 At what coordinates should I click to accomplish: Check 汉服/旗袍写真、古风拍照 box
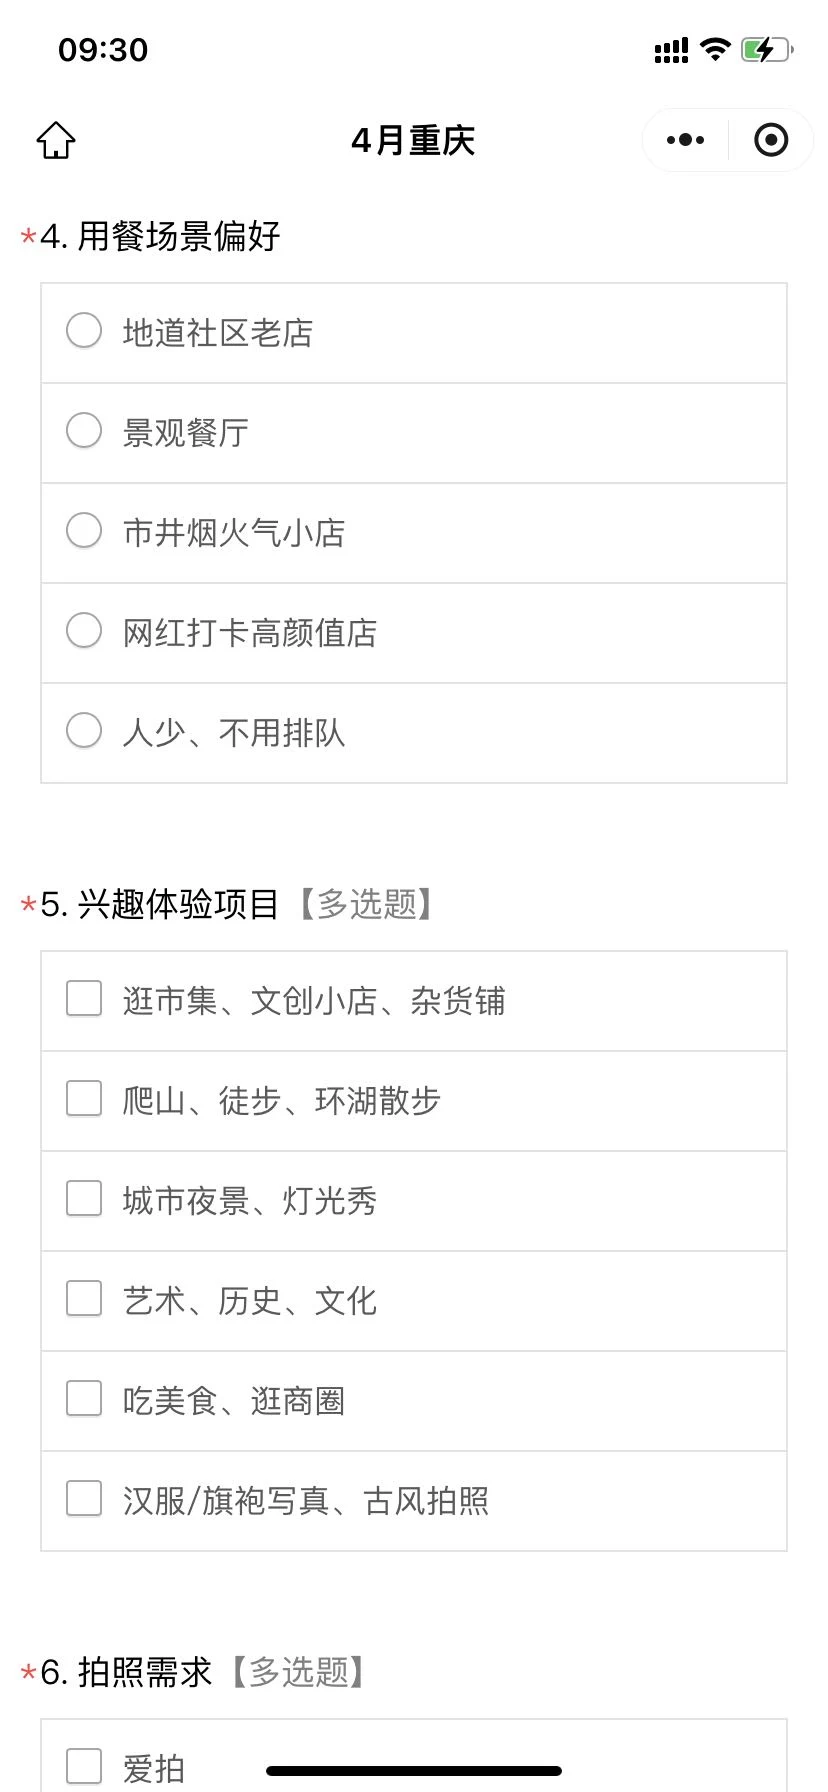click(x=84, y=1499)
